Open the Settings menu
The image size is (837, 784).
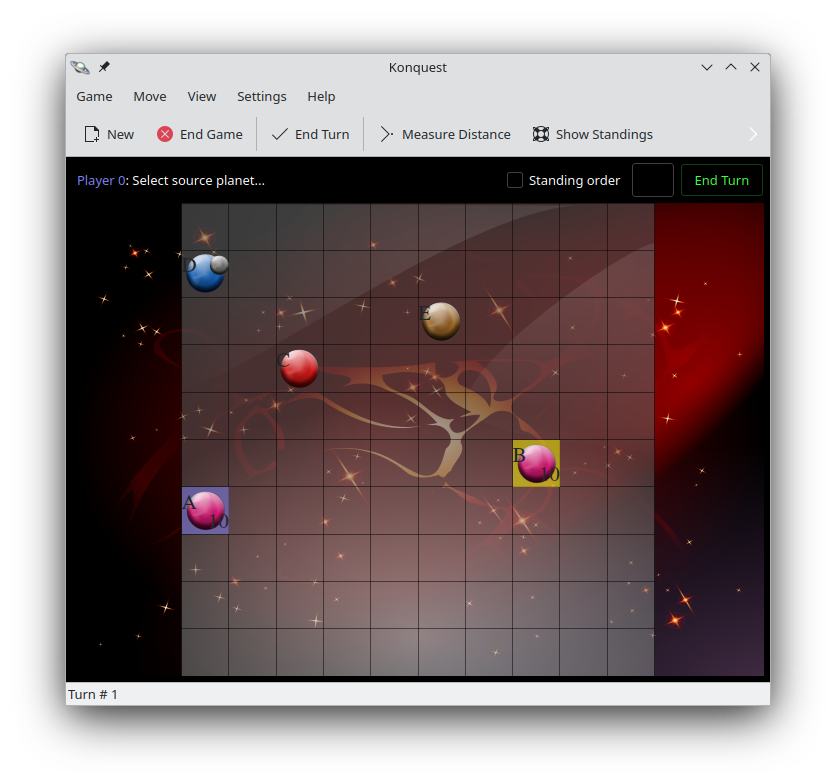tap(261, 96)
